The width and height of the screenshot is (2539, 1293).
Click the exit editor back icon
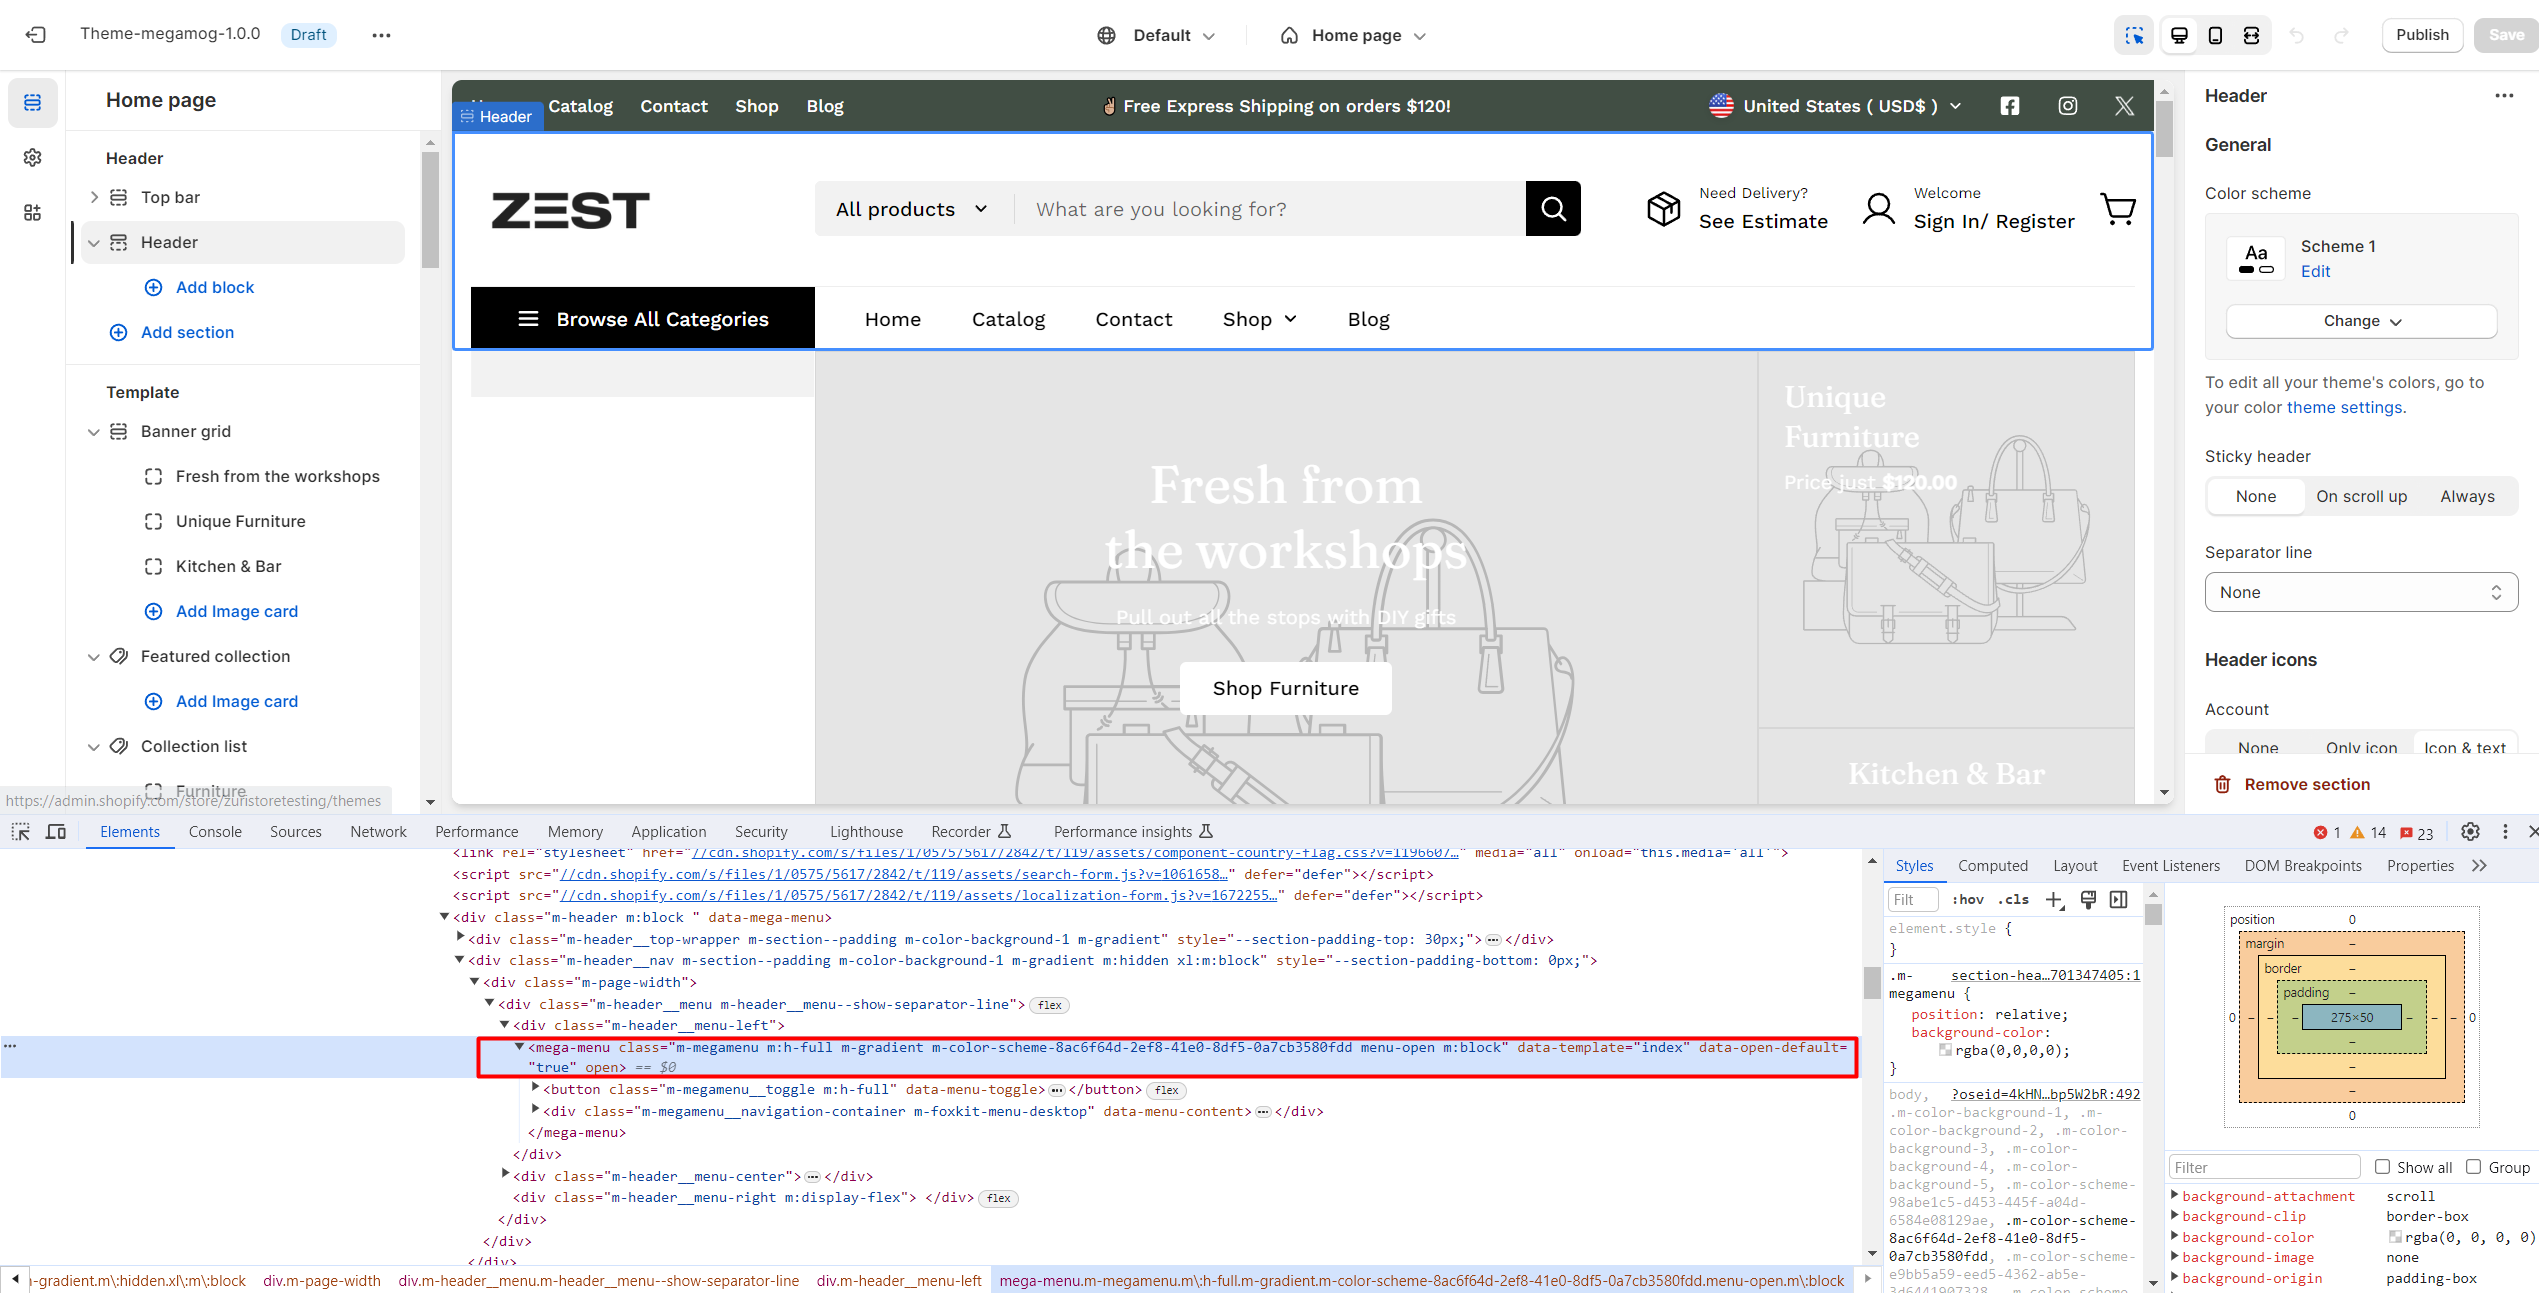tap(36, 35)
